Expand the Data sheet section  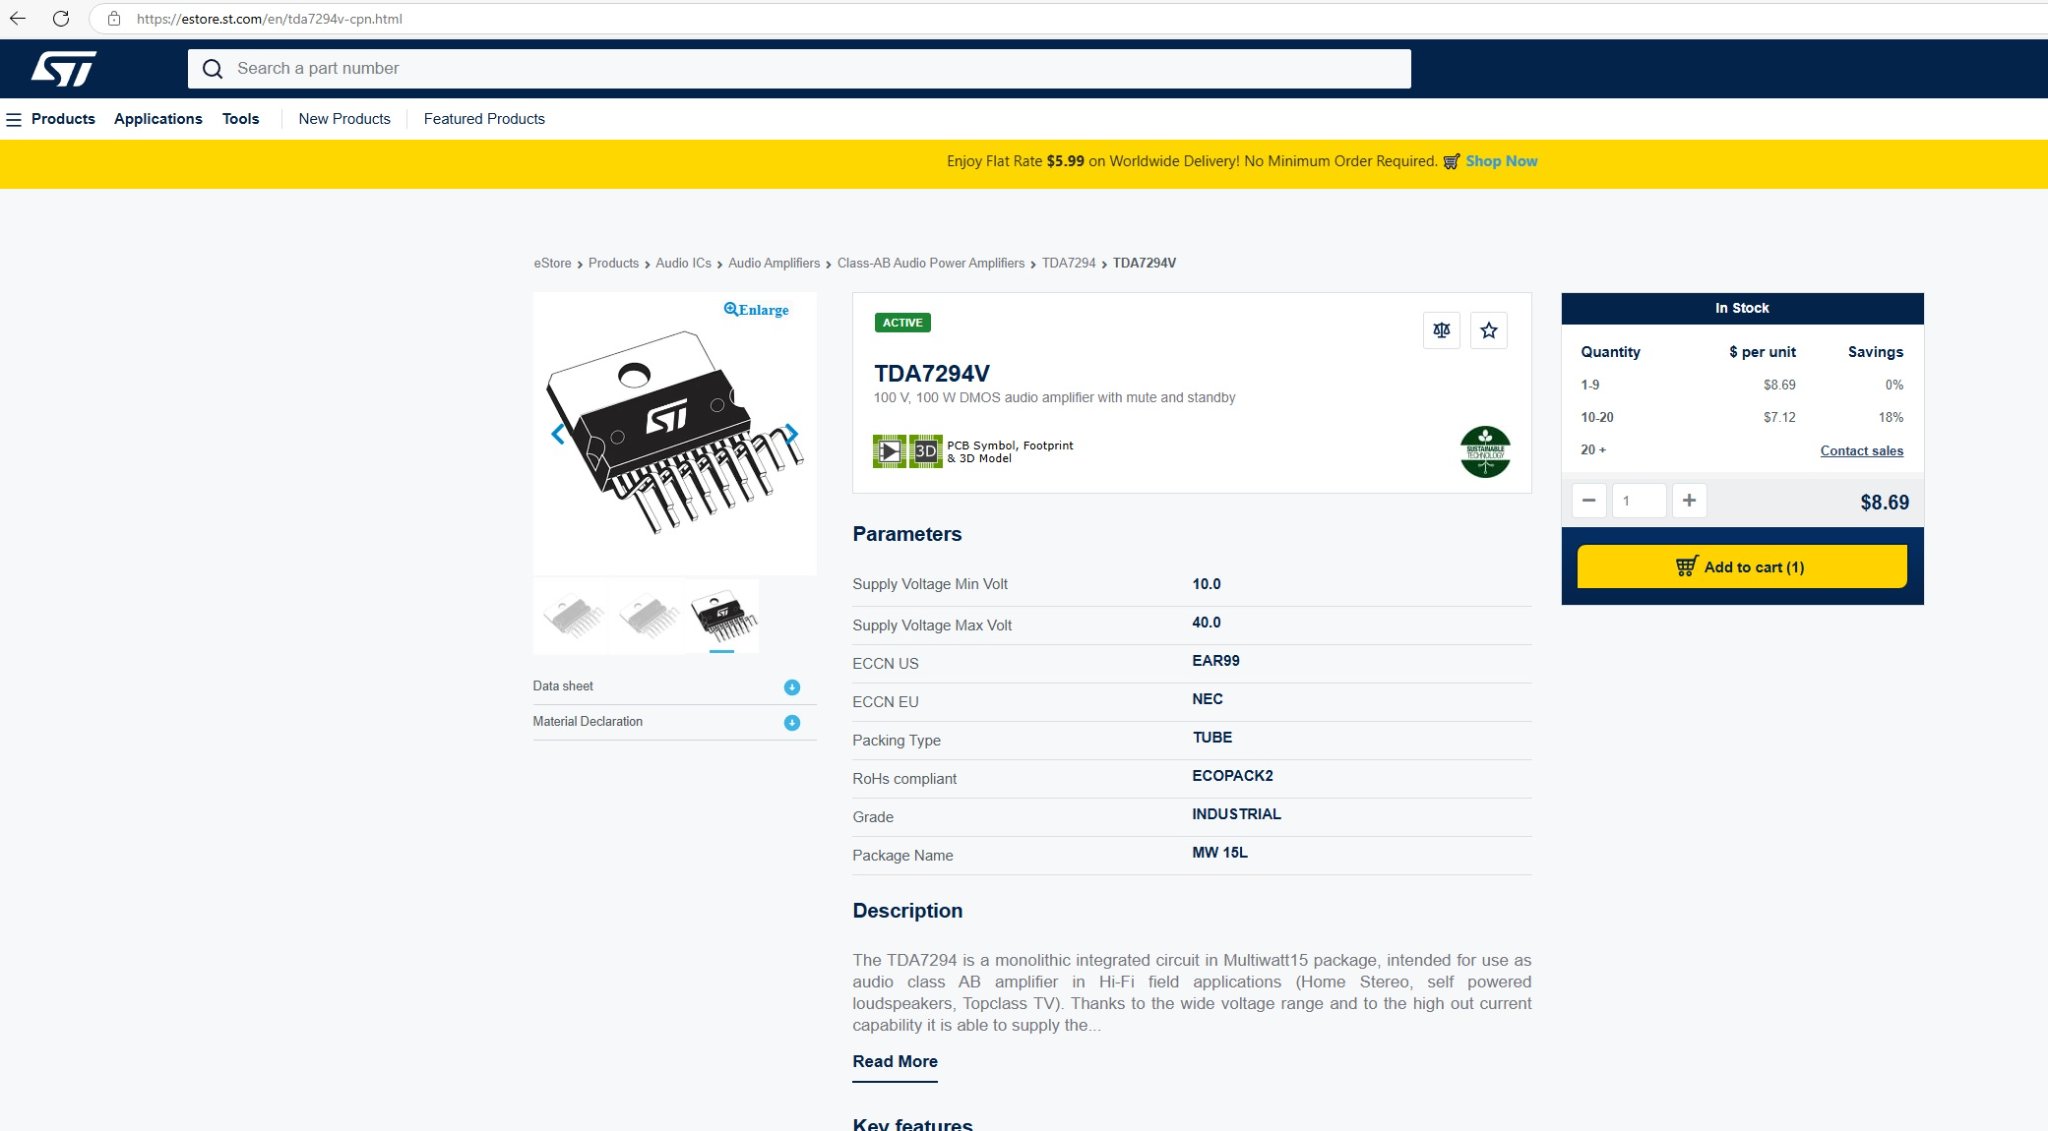pyautogui.click(x=792, y=687)
